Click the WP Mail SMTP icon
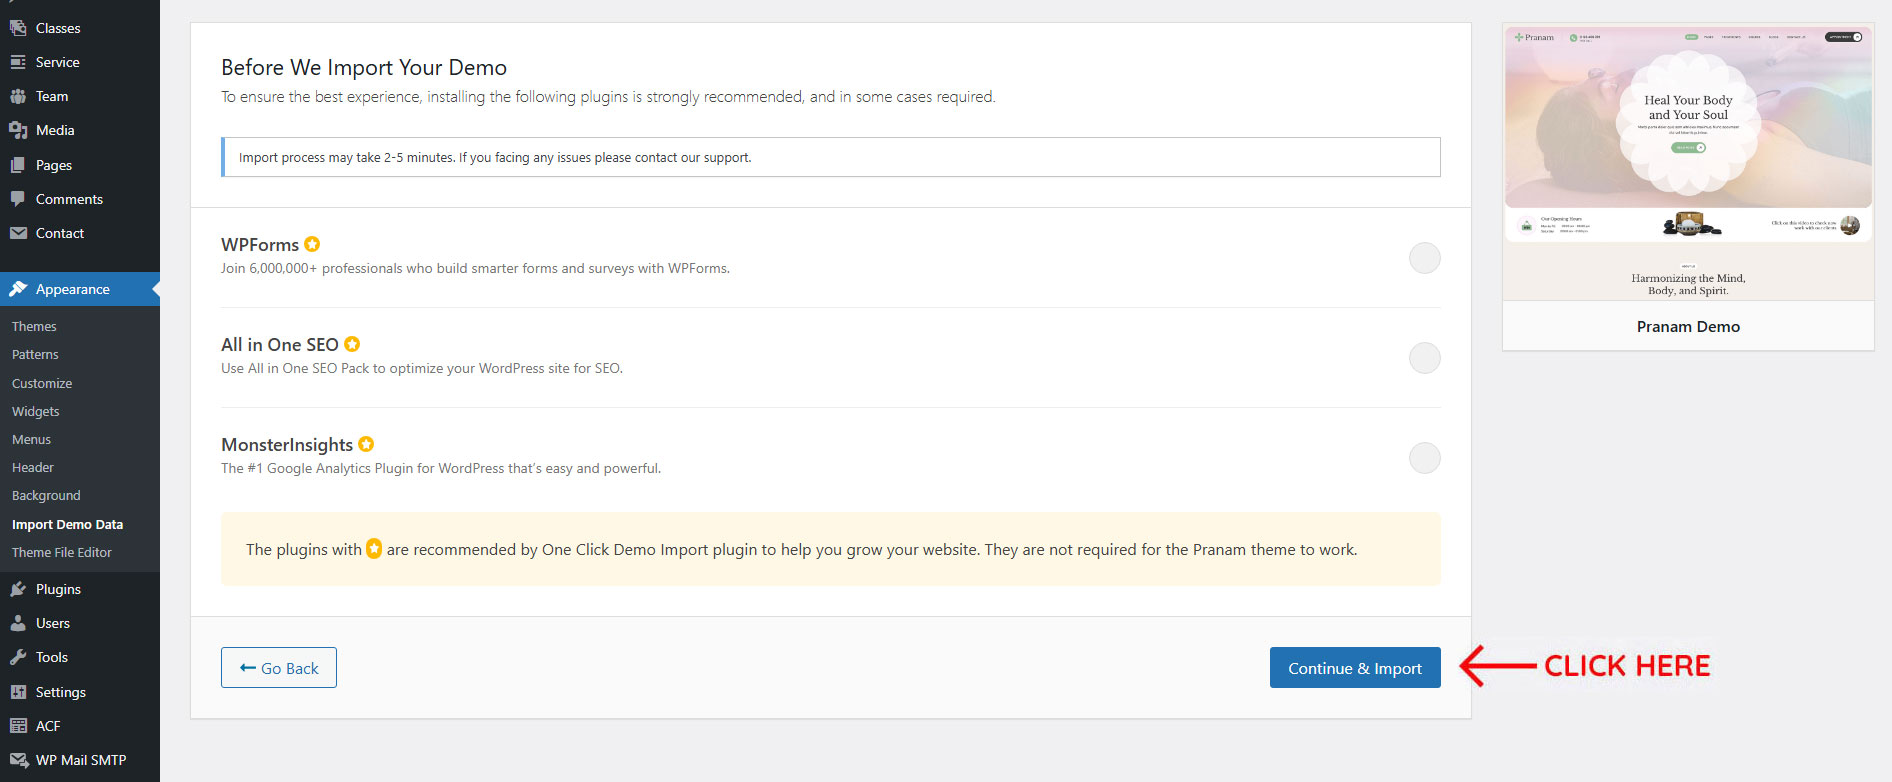The image size is (1892, 782). coord(18,760)
